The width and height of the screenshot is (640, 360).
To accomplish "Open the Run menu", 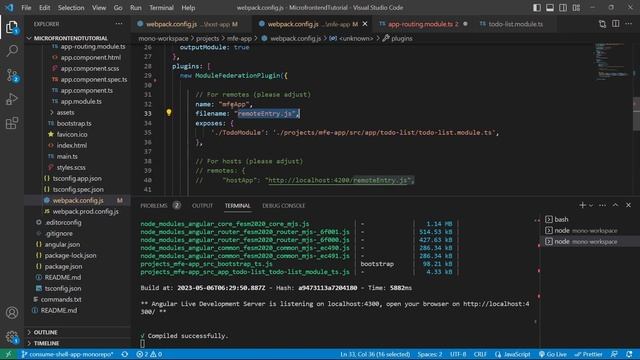I will coord(136,8).
